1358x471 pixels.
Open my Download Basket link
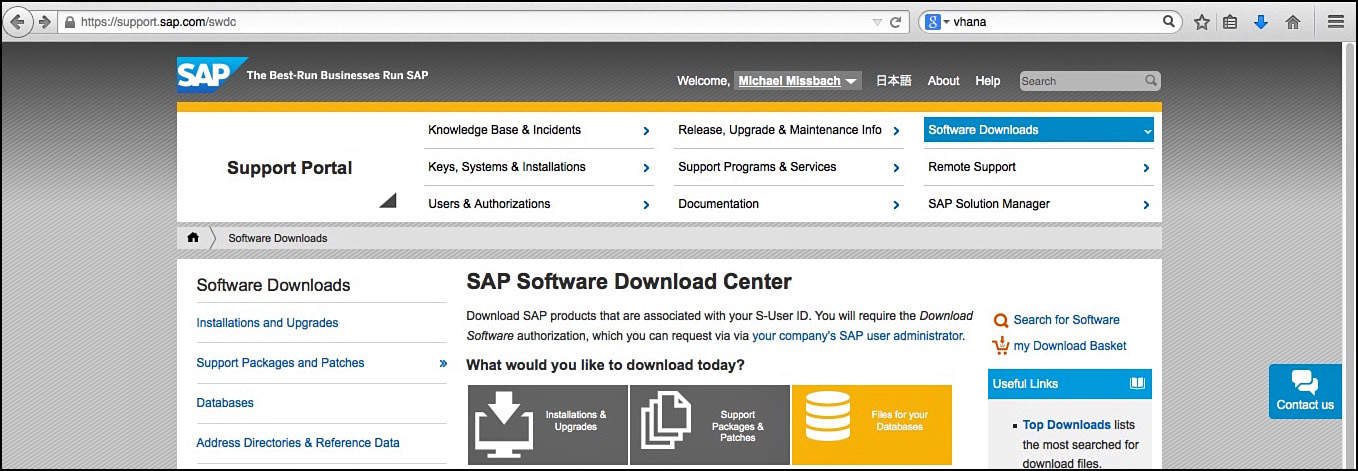1070,346
